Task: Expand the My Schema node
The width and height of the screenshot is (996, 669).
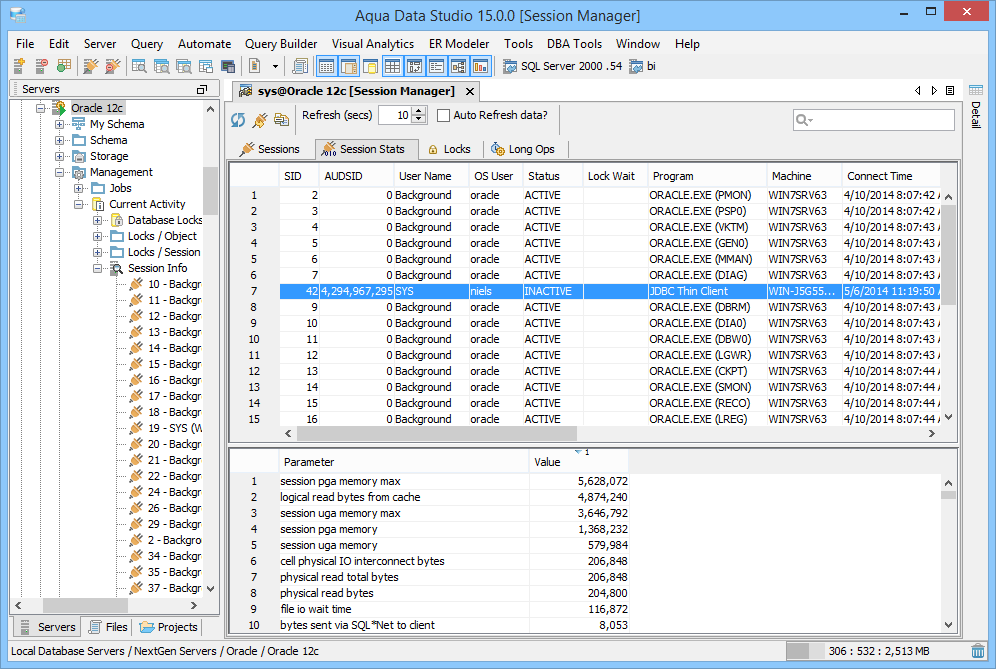Action: [x=59, y=124]
